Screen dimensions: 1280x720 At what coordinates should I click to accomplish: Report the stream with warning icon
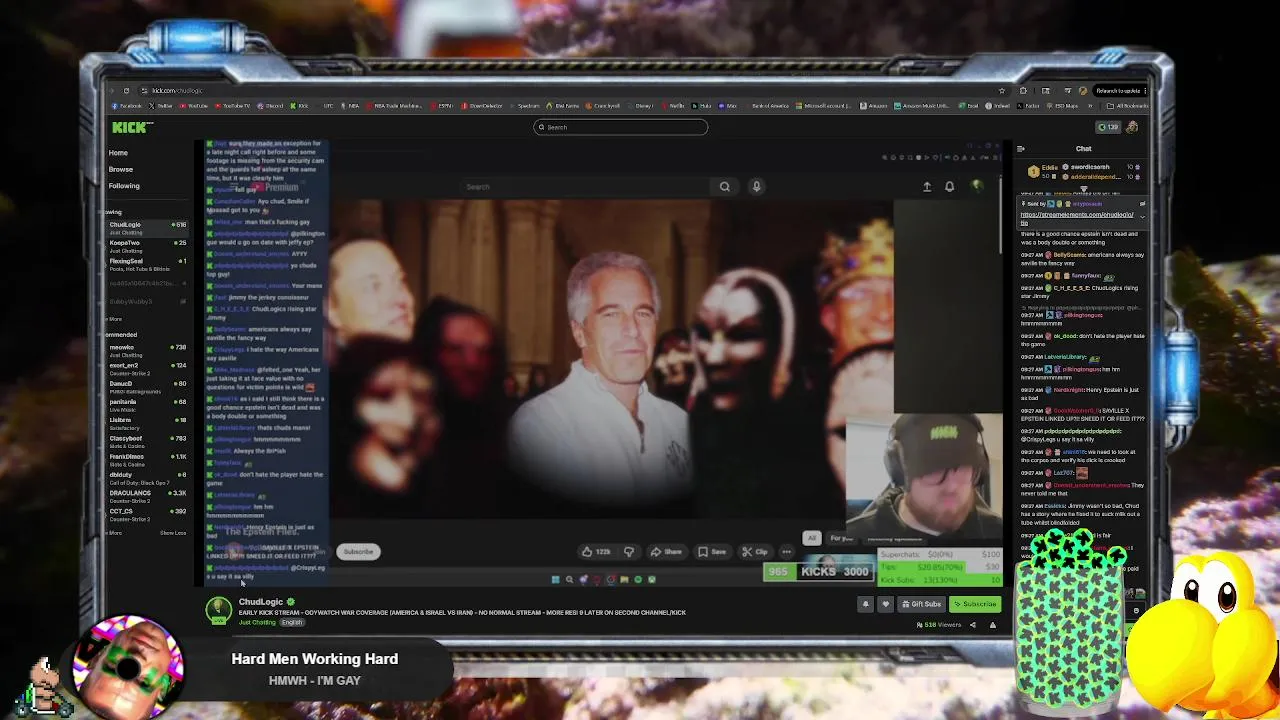click(993, 626)
